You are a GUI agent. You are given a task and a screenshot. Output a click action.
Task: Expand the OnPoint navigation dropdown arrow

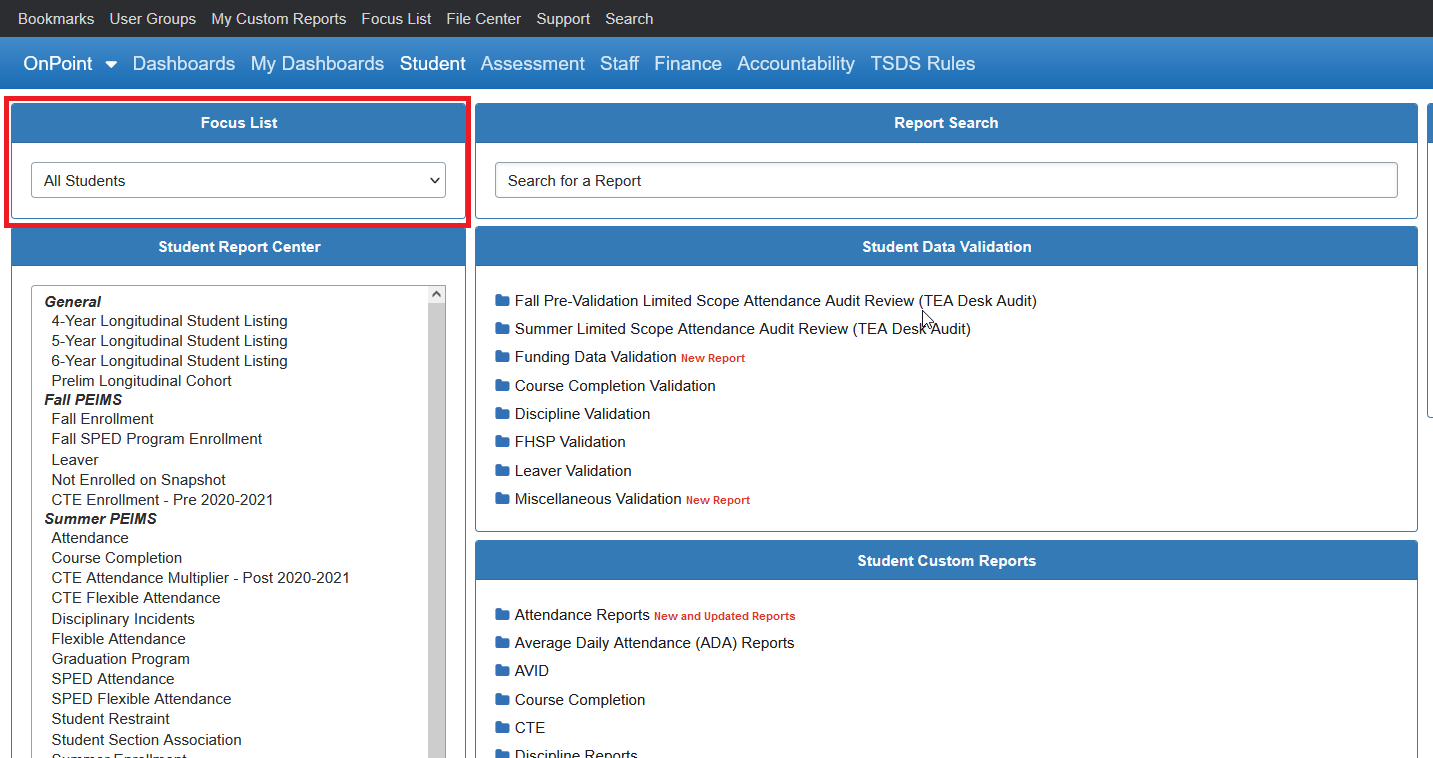(111, 63)
